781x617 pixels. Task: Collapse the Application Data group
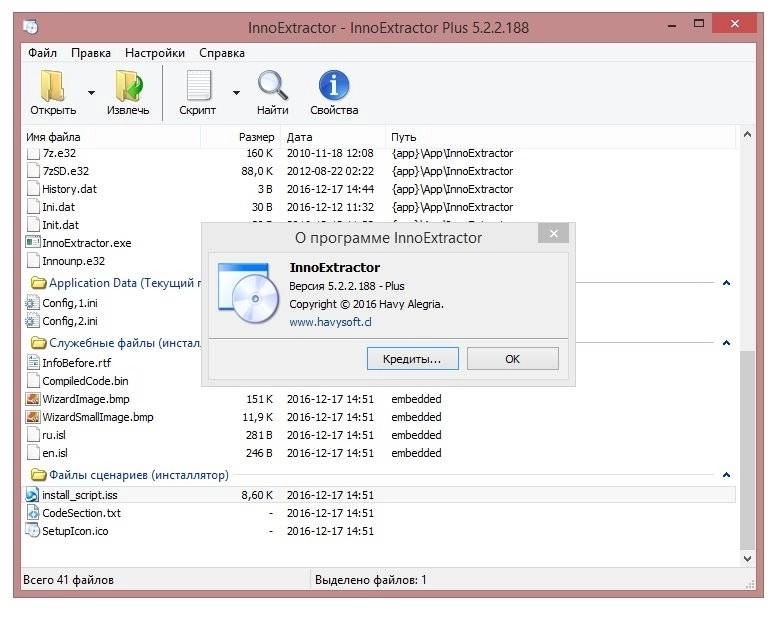tap(726, 283)
